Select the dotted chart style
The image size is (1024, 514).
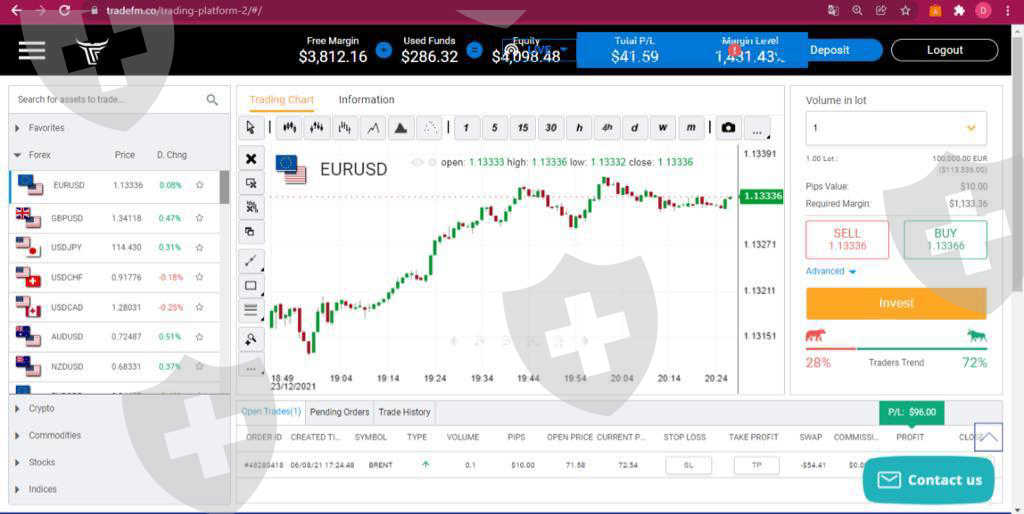coord(429,127)
